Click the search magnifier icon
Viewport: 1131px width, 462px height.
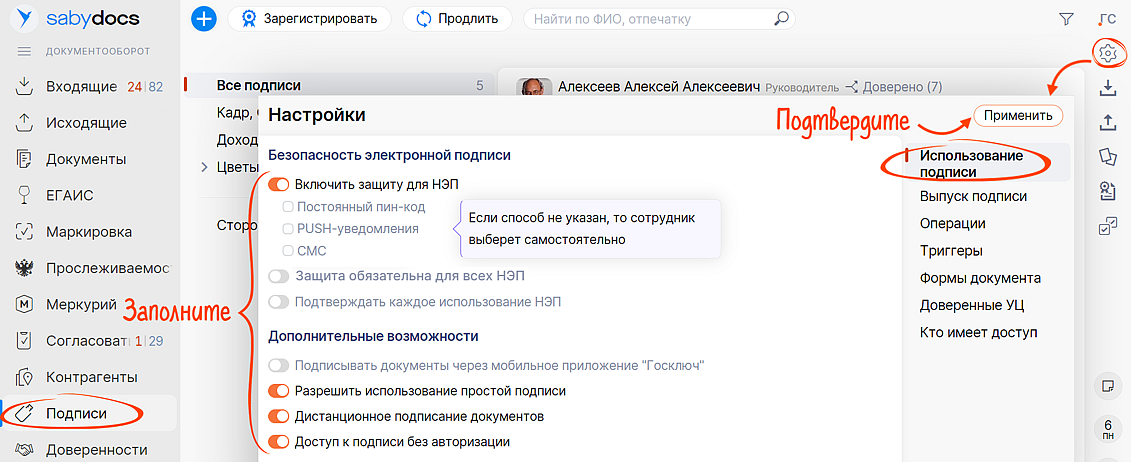[x=782, y=19]
